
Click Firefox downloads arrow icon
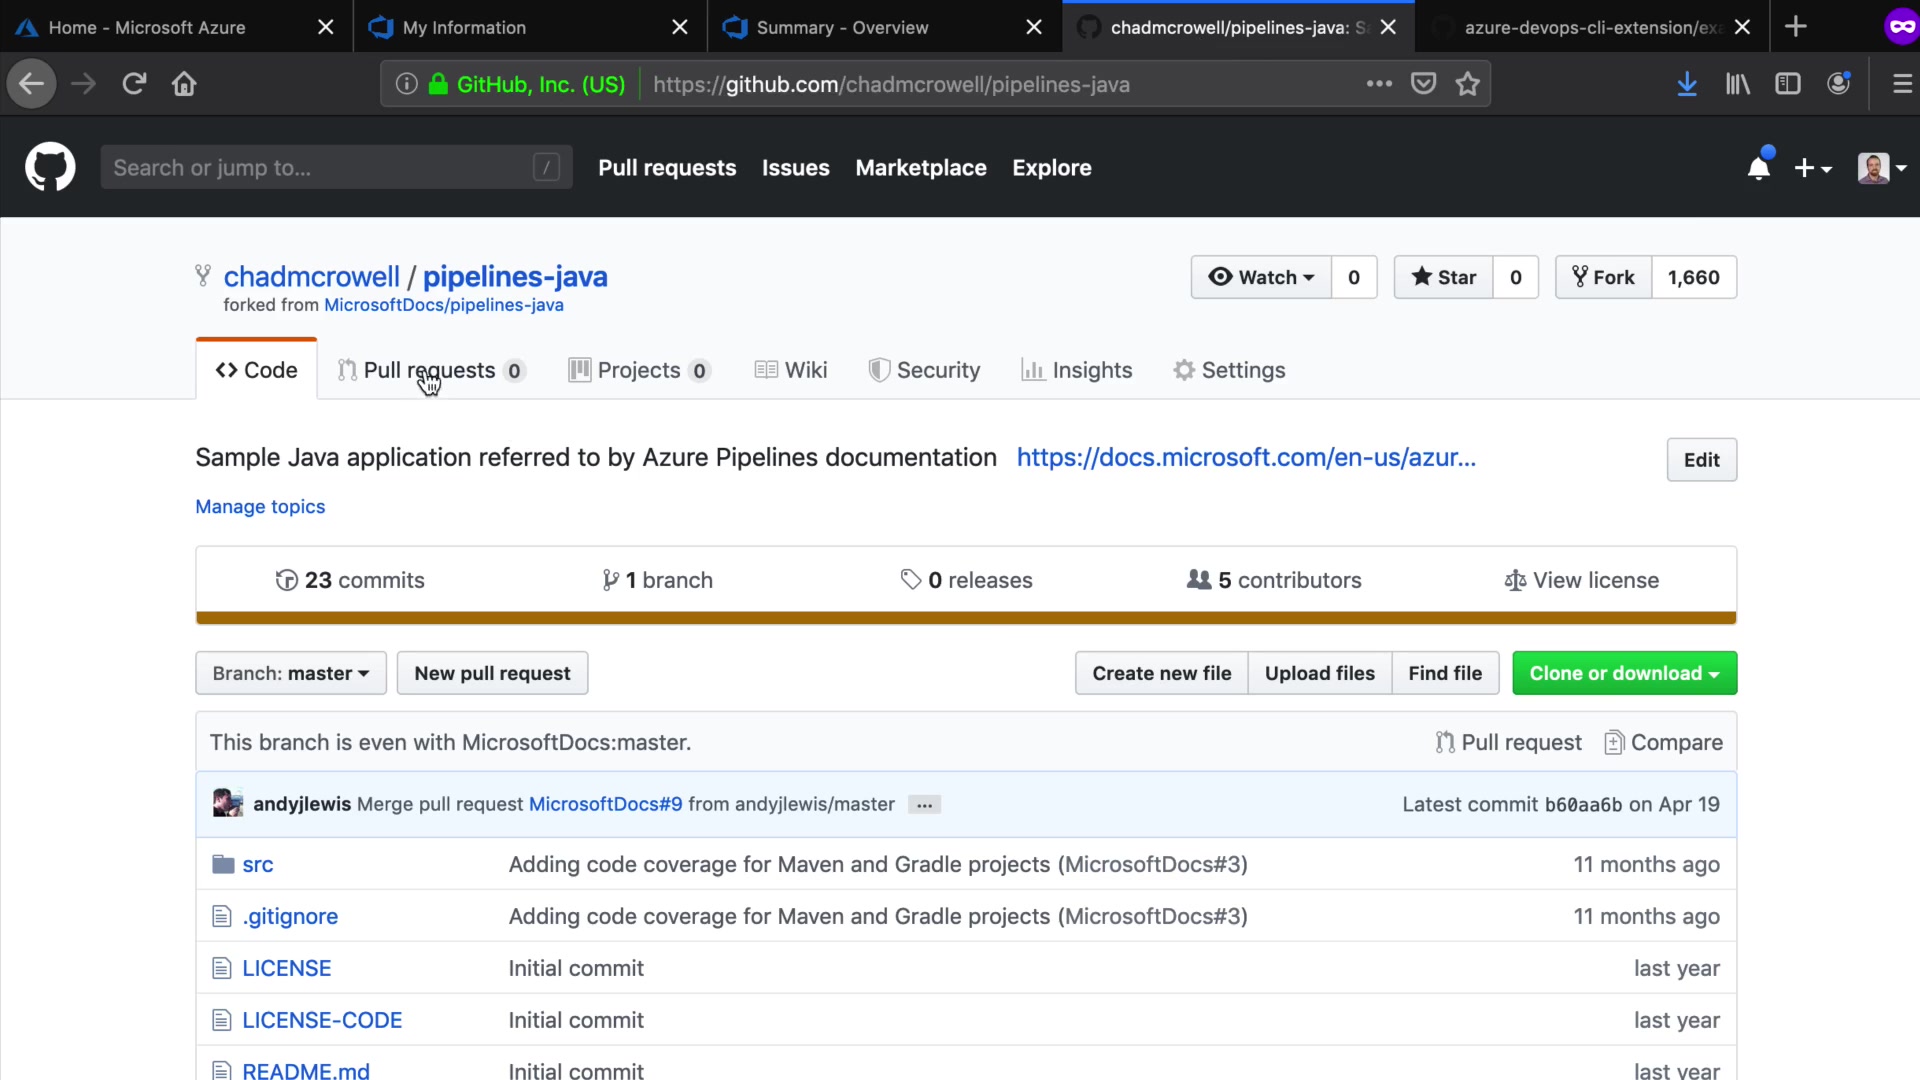coord(1687,84)
